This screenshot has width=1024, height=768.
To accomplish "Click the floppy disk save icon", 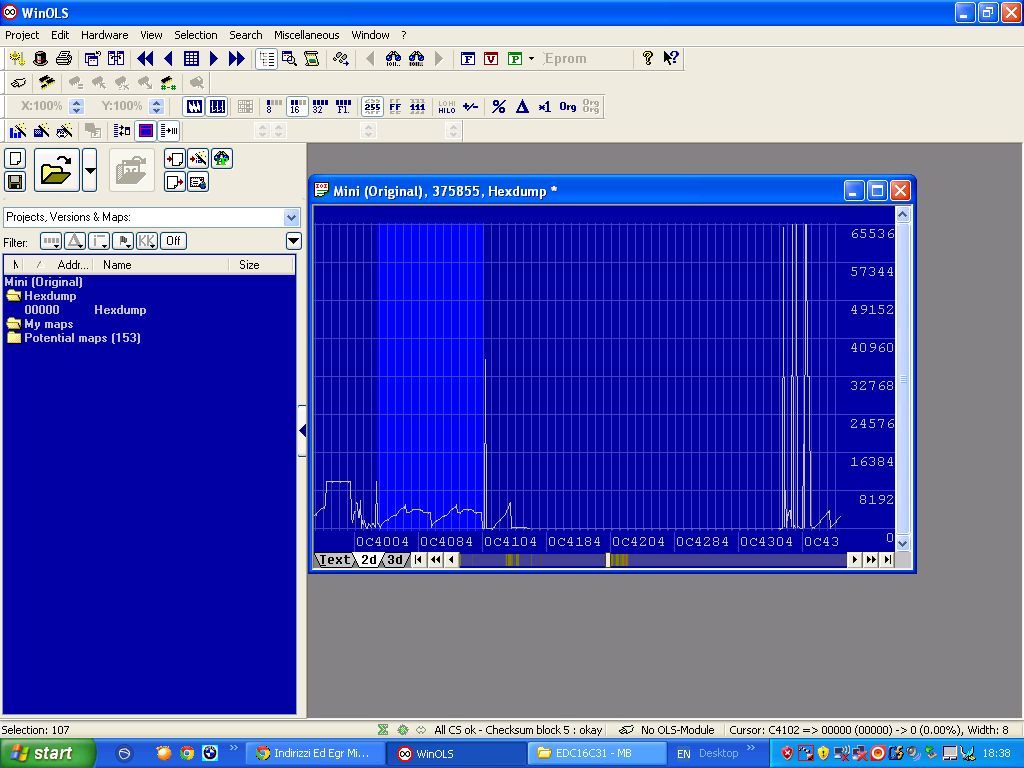I will click(x=16, y=182).
